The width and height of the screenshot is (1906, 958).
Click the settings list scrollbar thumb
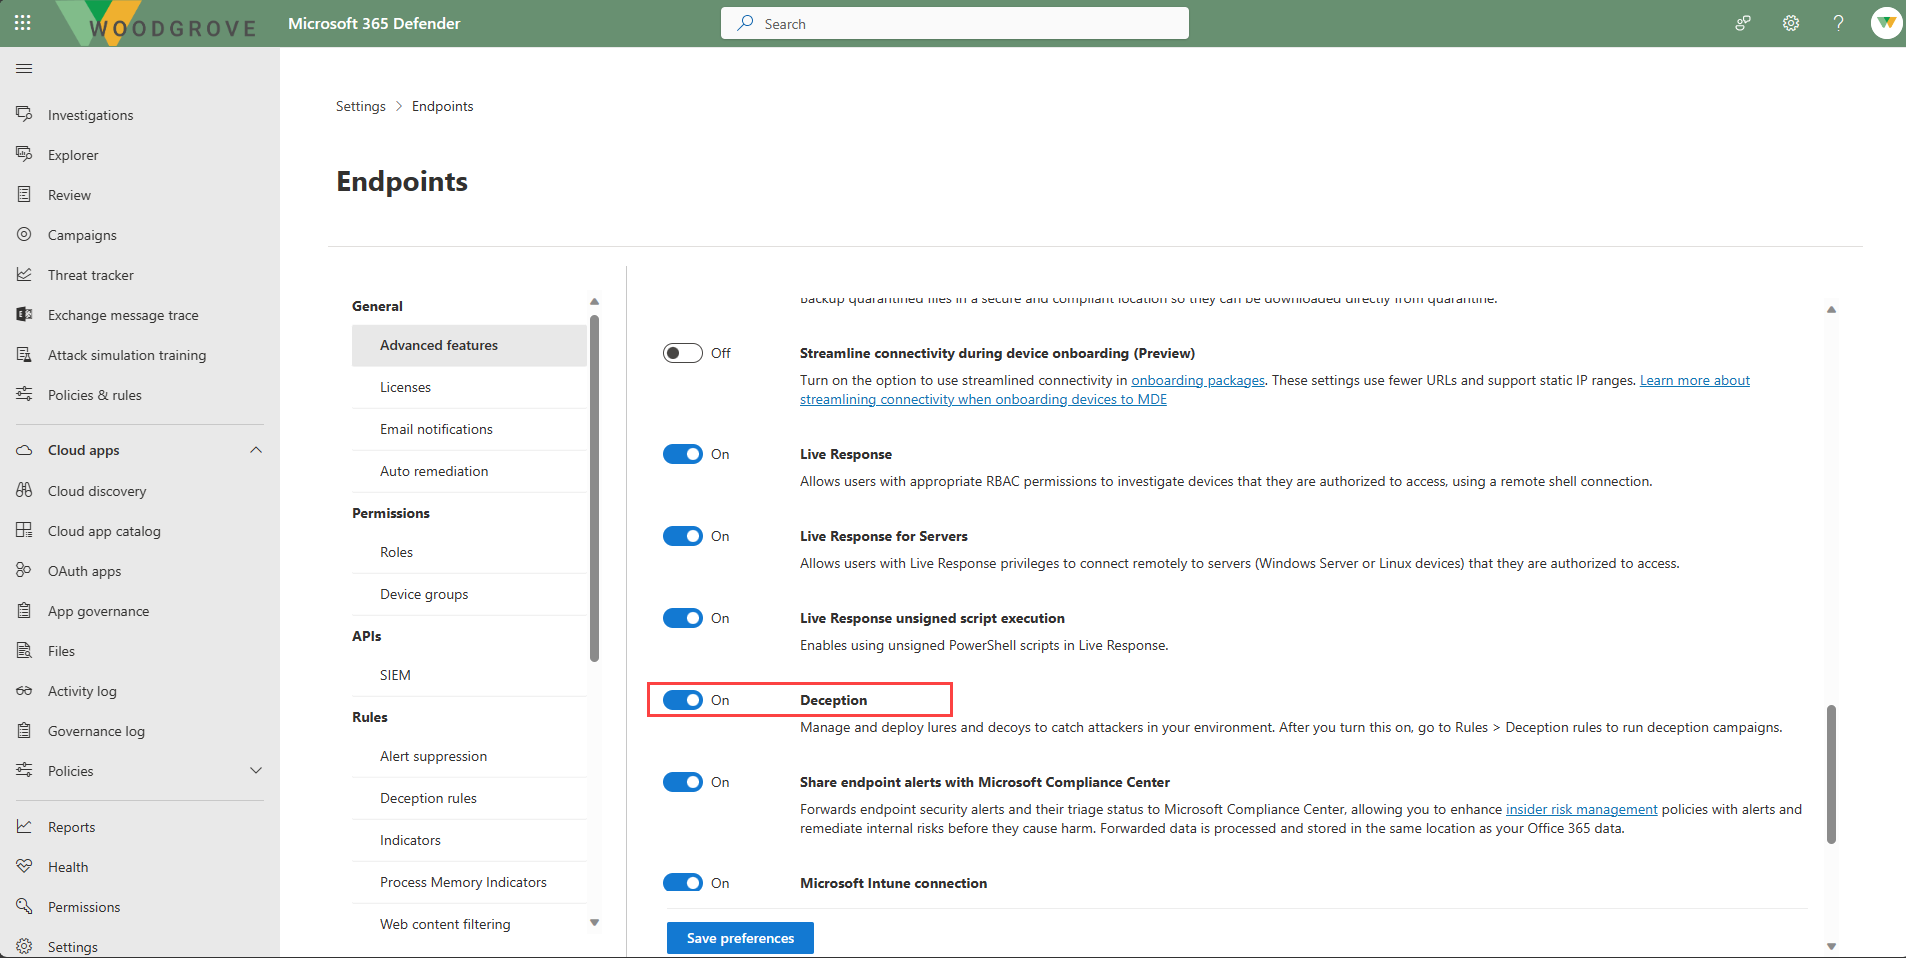pyautogui.click(x=594, y=488)
